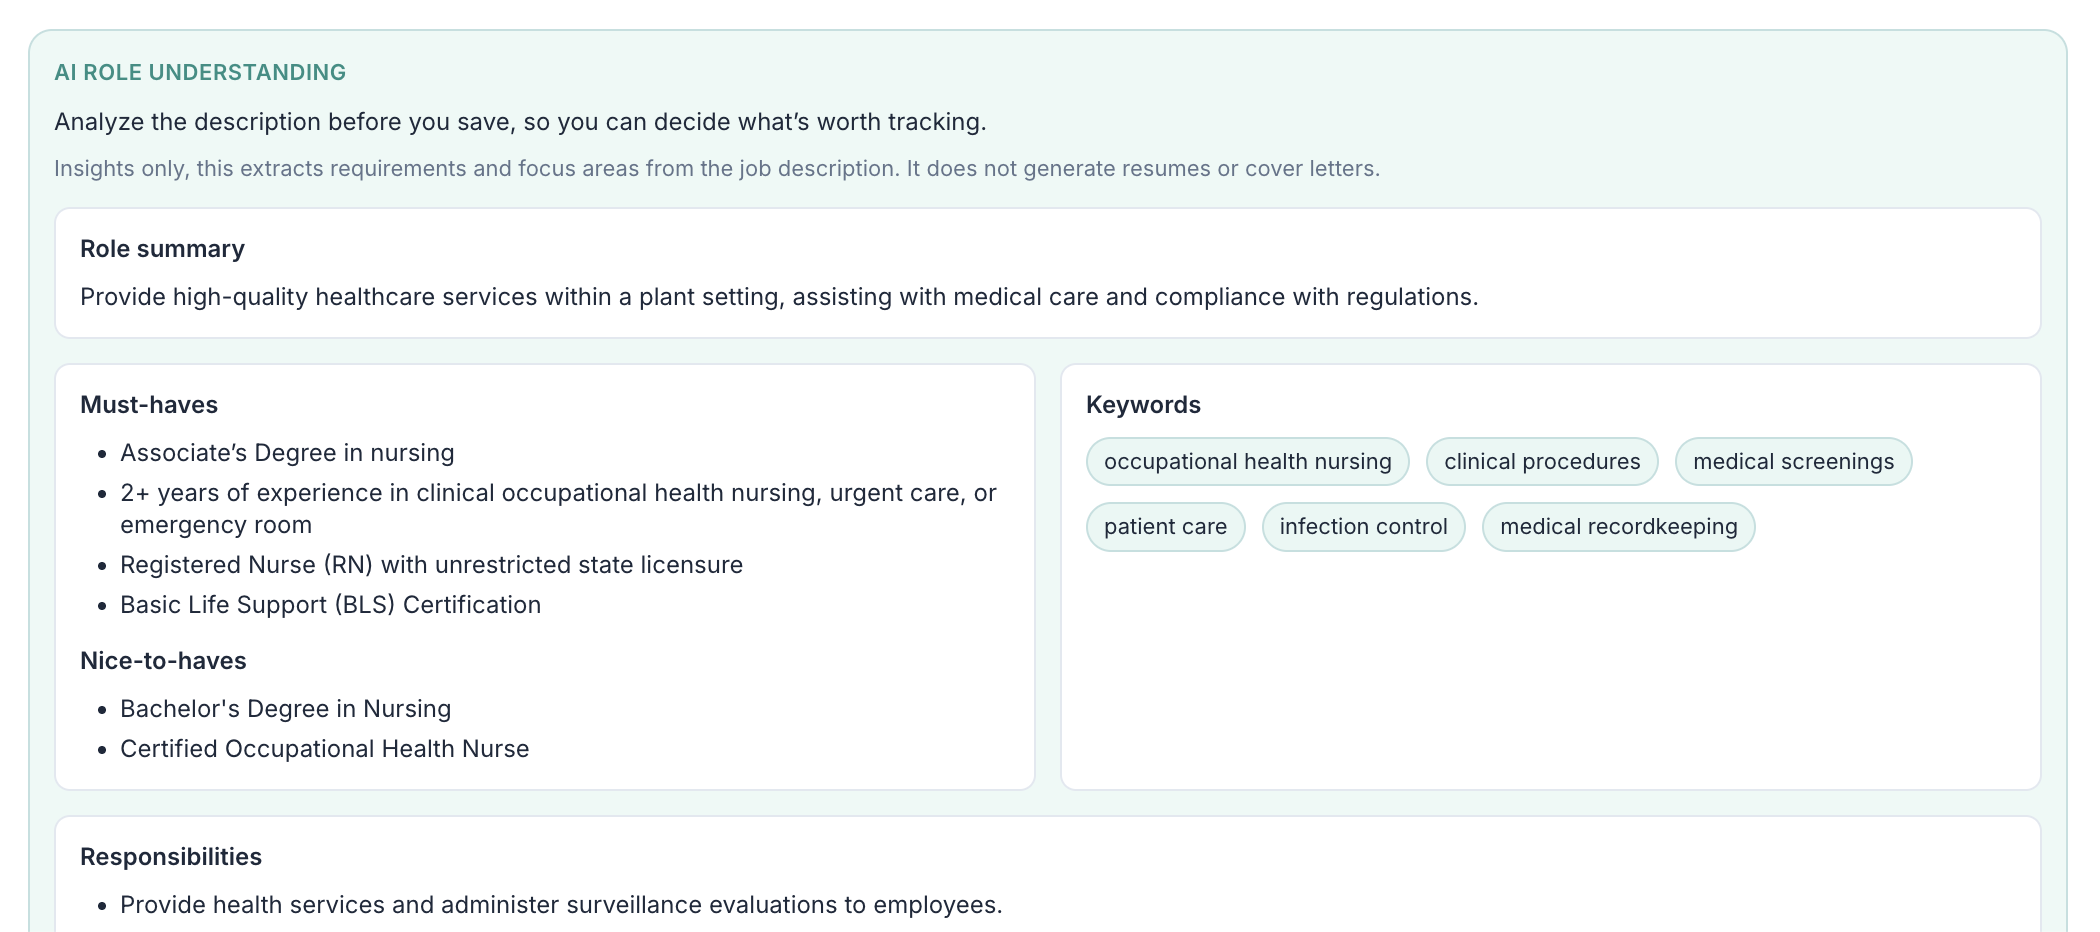Select the 'medical screenings' keyword chip

point(1793,461)
